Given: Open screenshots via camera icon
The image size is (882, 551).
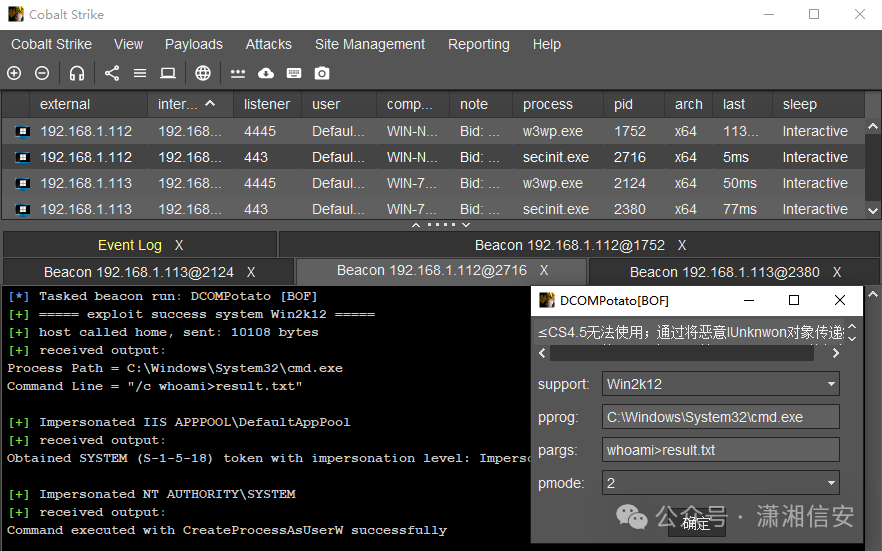Looking at the screenshot, I should tap(322, 73).
